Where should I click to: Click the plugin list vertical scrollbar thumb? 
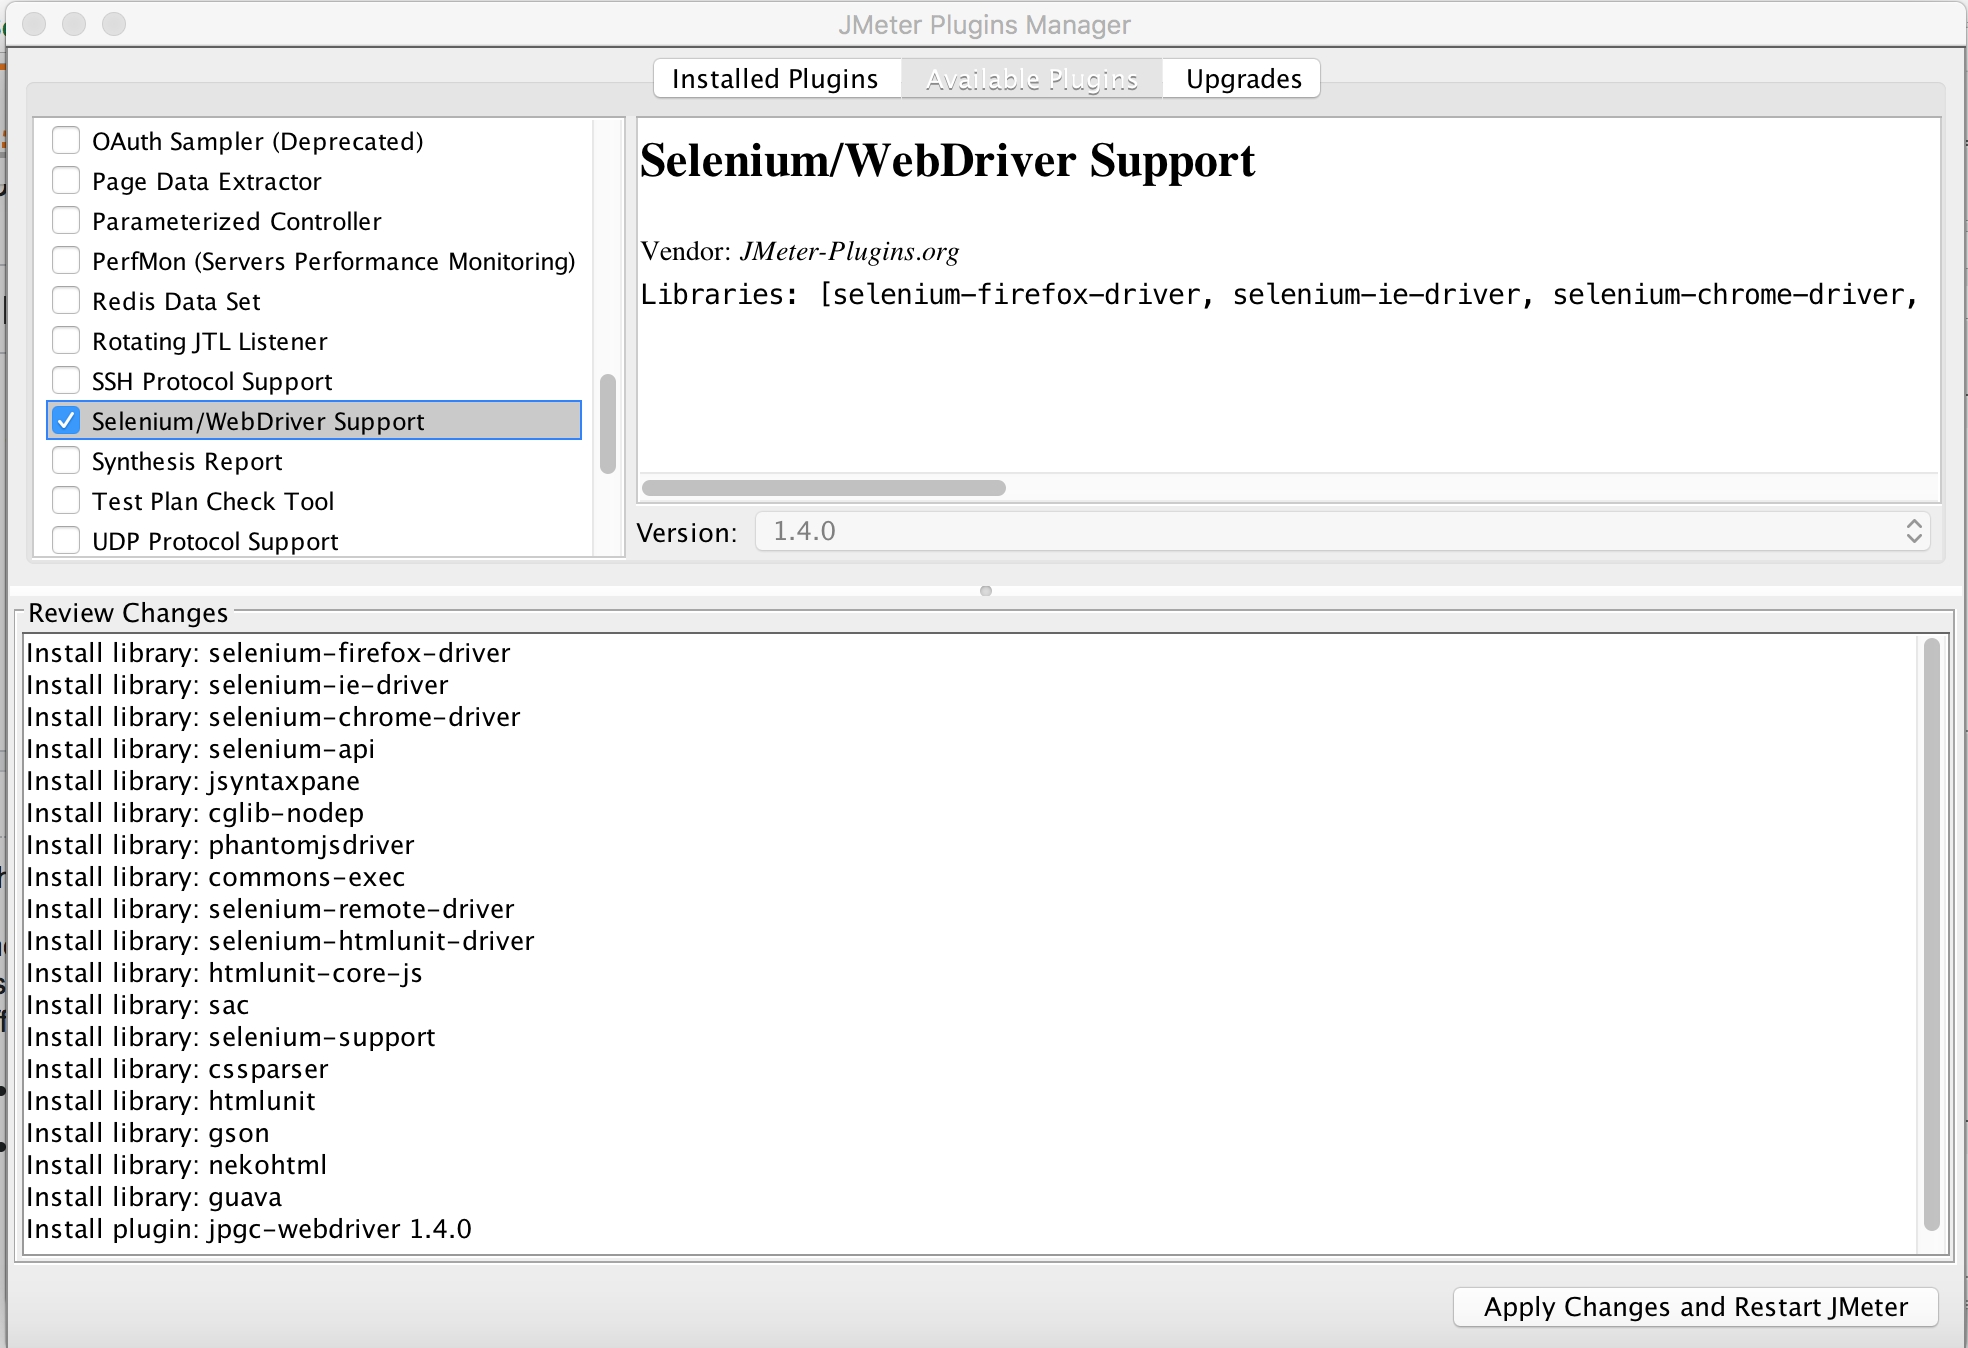click(608, 424)
